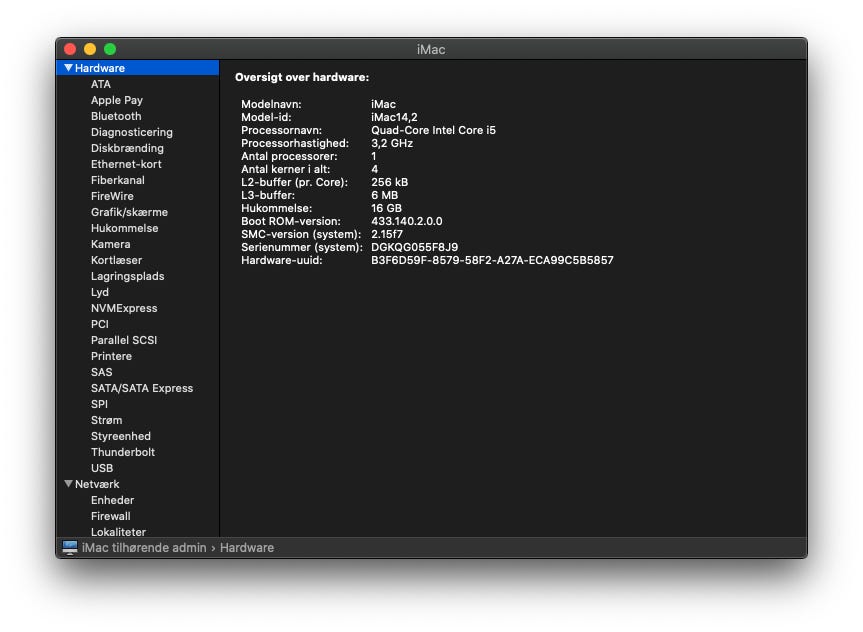Collapse the Hardware section disclosure triangle
Screen dimensions: 863x632
[68, 68]
